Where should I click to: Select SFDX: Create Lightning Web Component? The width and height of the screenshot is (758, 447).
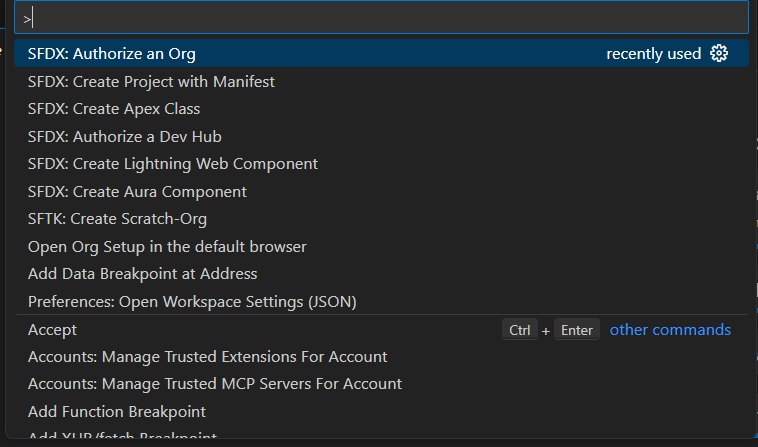(173, 164)
